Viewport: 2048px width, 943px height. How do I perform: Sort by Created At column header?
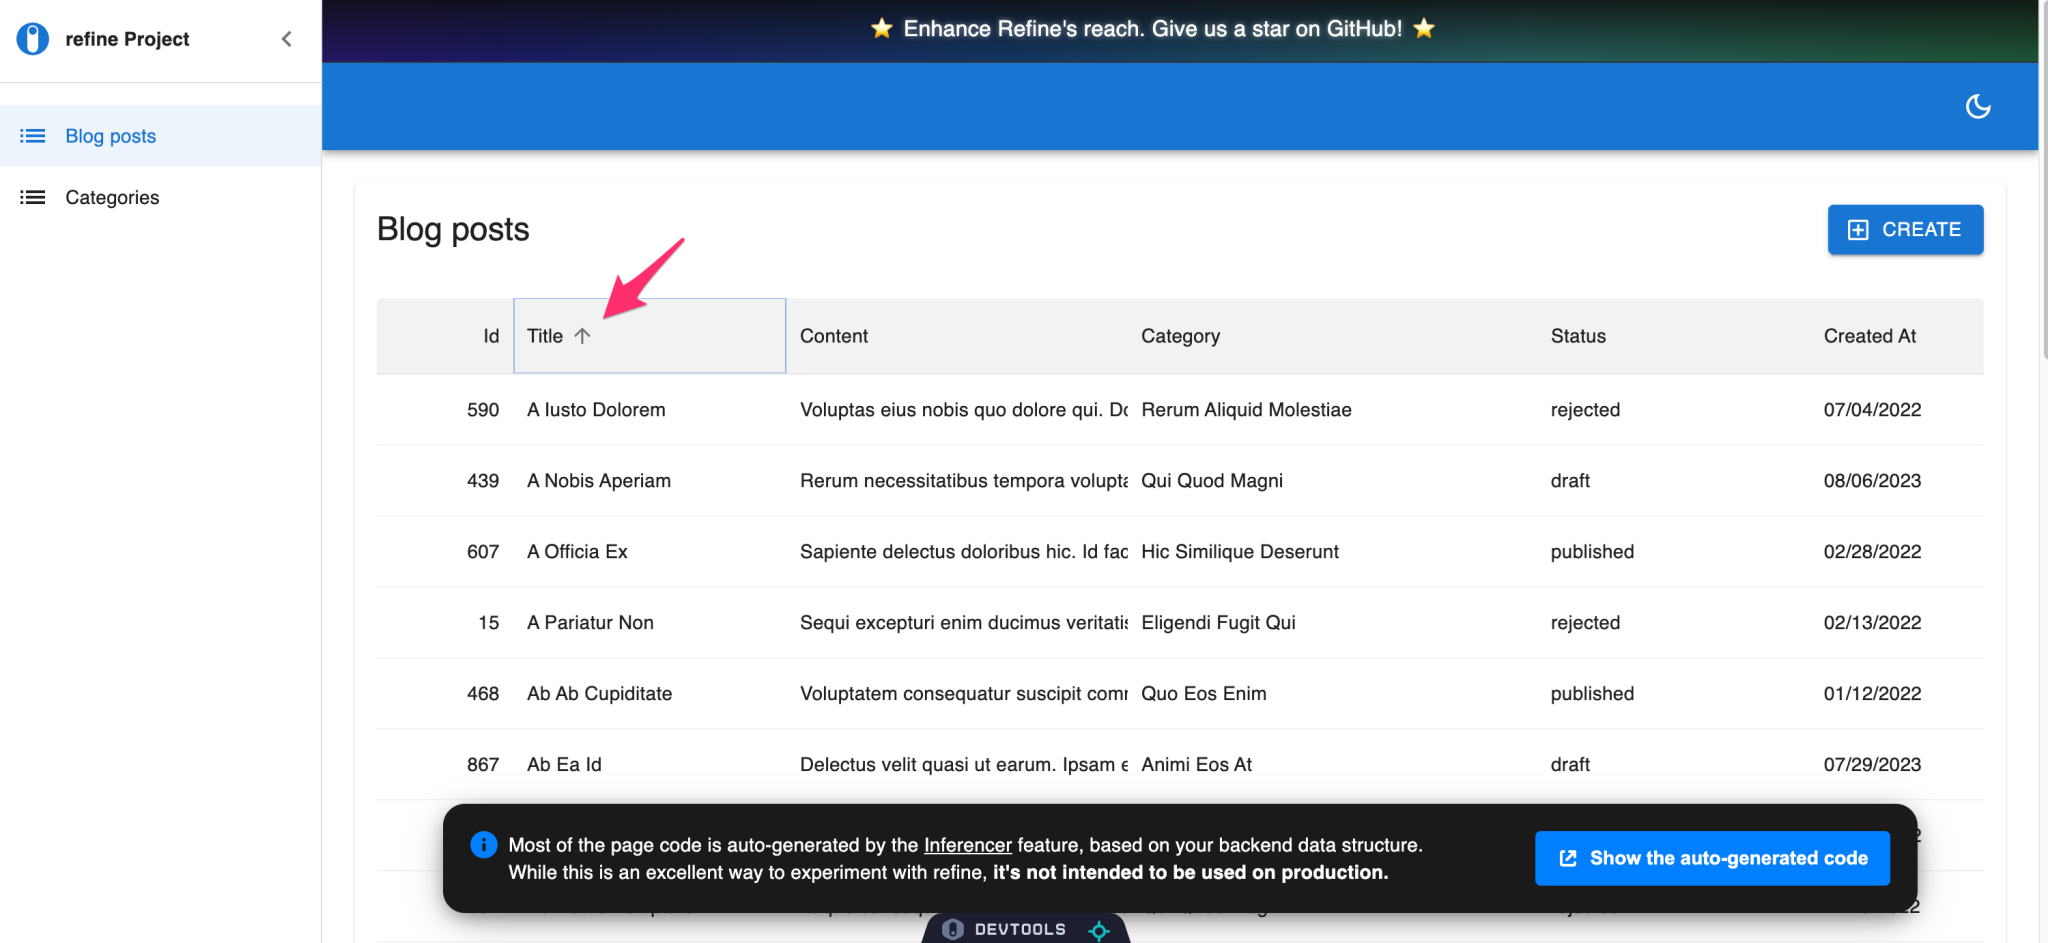tap(1869, 336)
